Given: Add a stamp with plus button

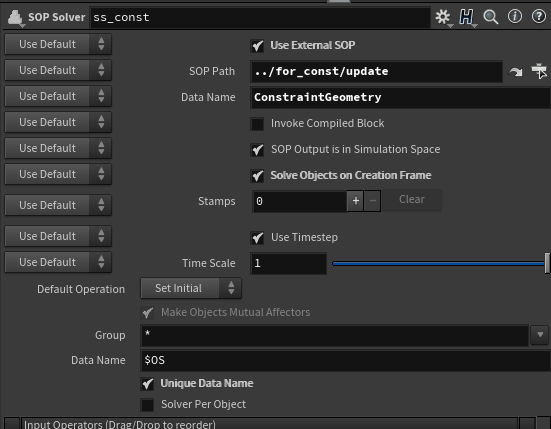Looking at the screenshot, I should [355, 201].
